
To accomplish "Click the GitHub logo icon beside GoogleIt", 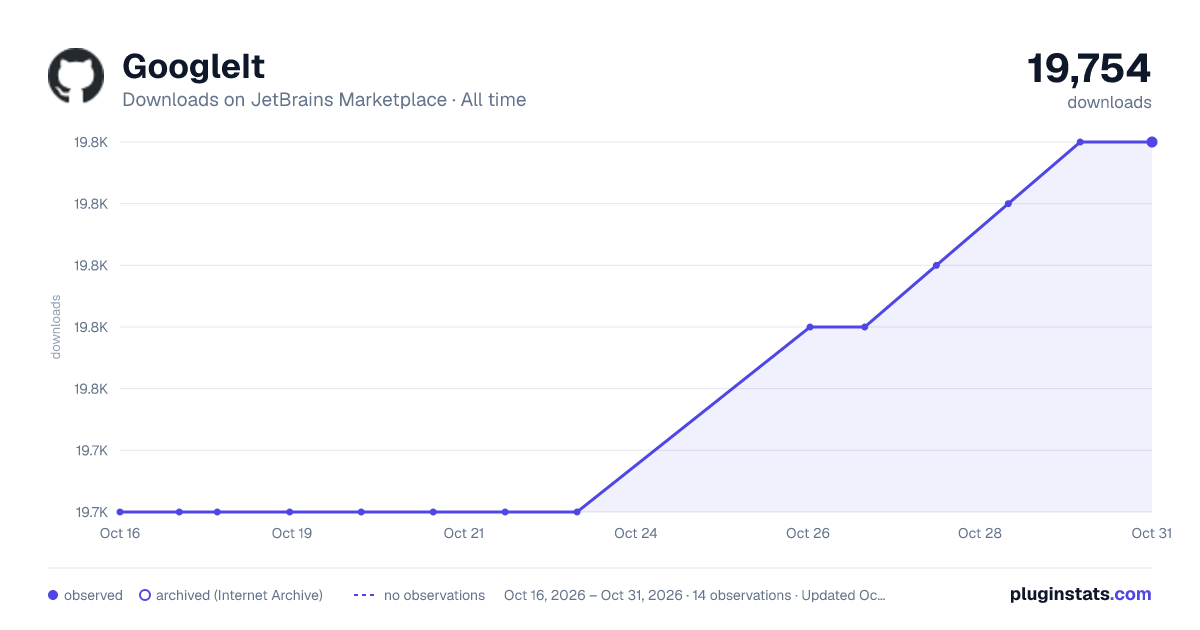I will (x=76, y=76).
